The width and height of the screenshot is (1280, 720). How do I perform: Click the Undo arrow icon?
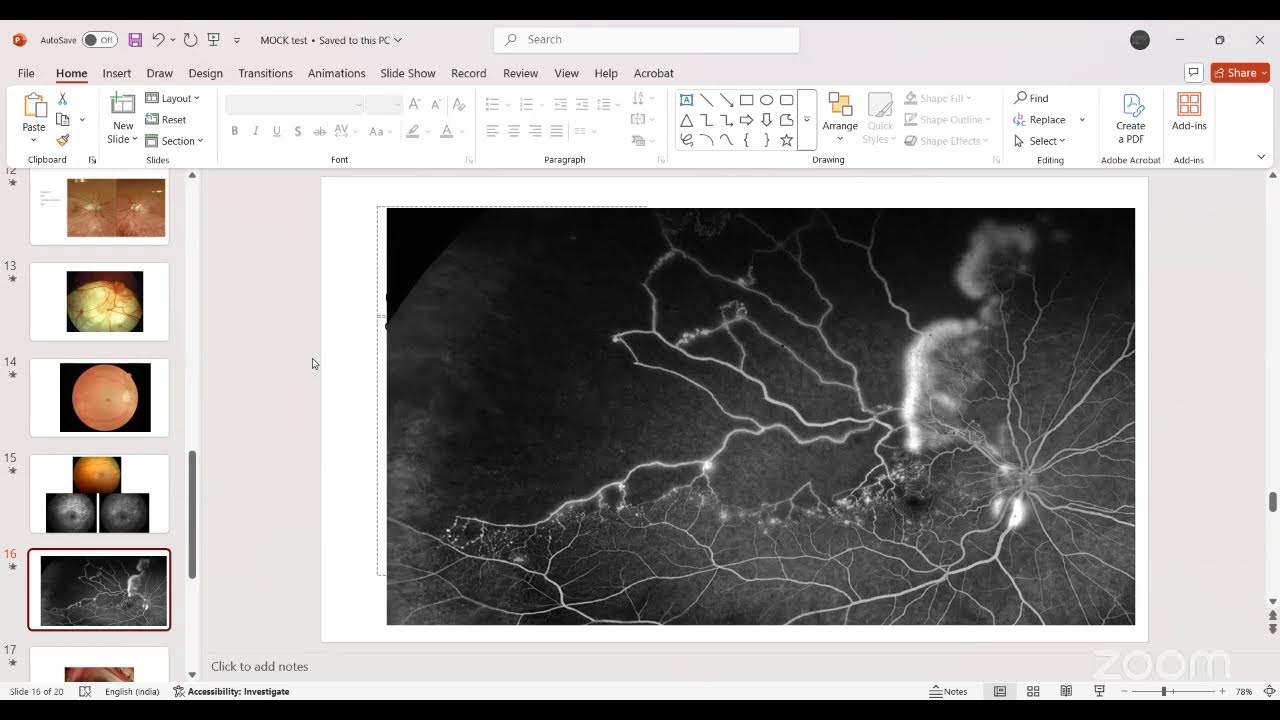pos(158,40)
